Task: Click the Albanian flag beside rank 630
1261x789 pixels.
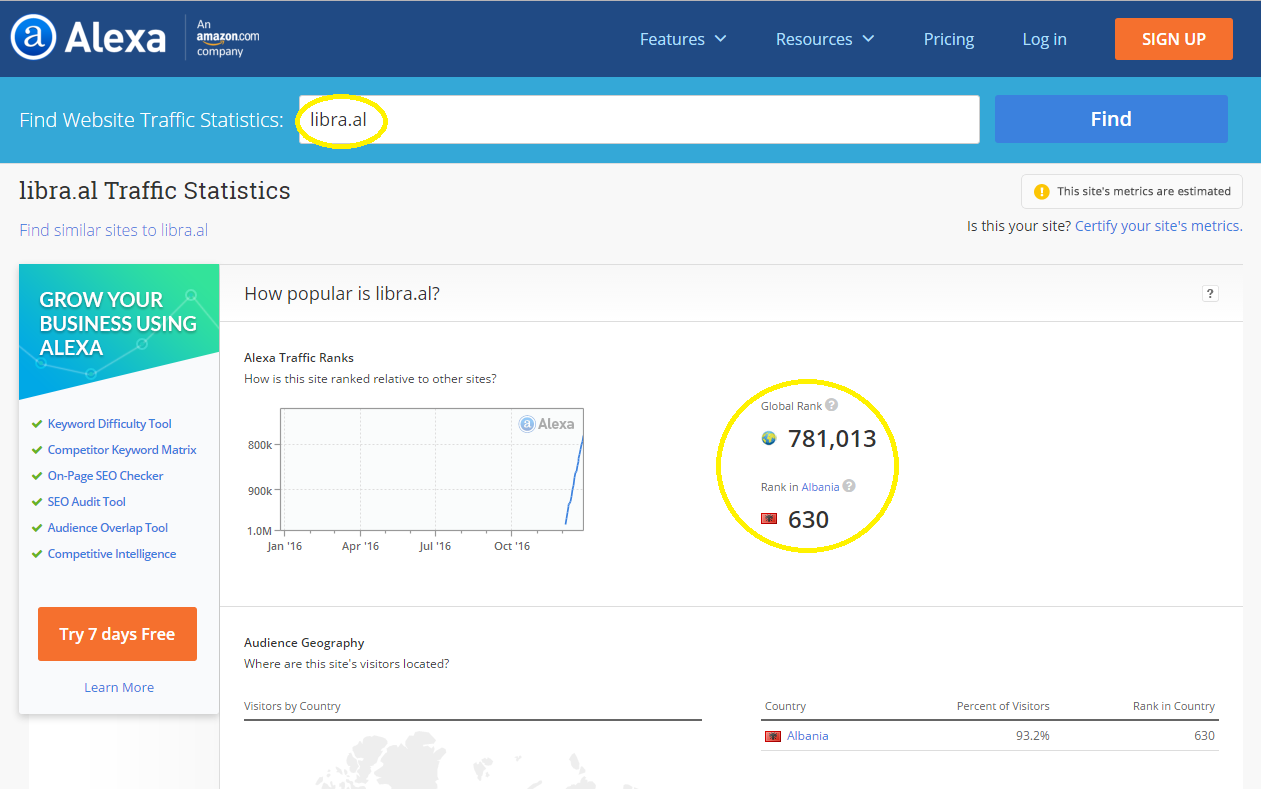Action: click(769, 519)
